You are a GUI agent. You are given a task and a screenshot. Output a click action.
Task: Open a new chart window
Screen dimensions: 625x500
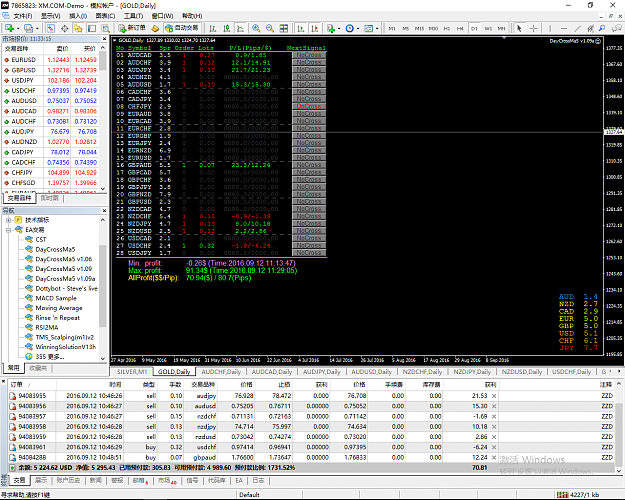tap(9, 28)
